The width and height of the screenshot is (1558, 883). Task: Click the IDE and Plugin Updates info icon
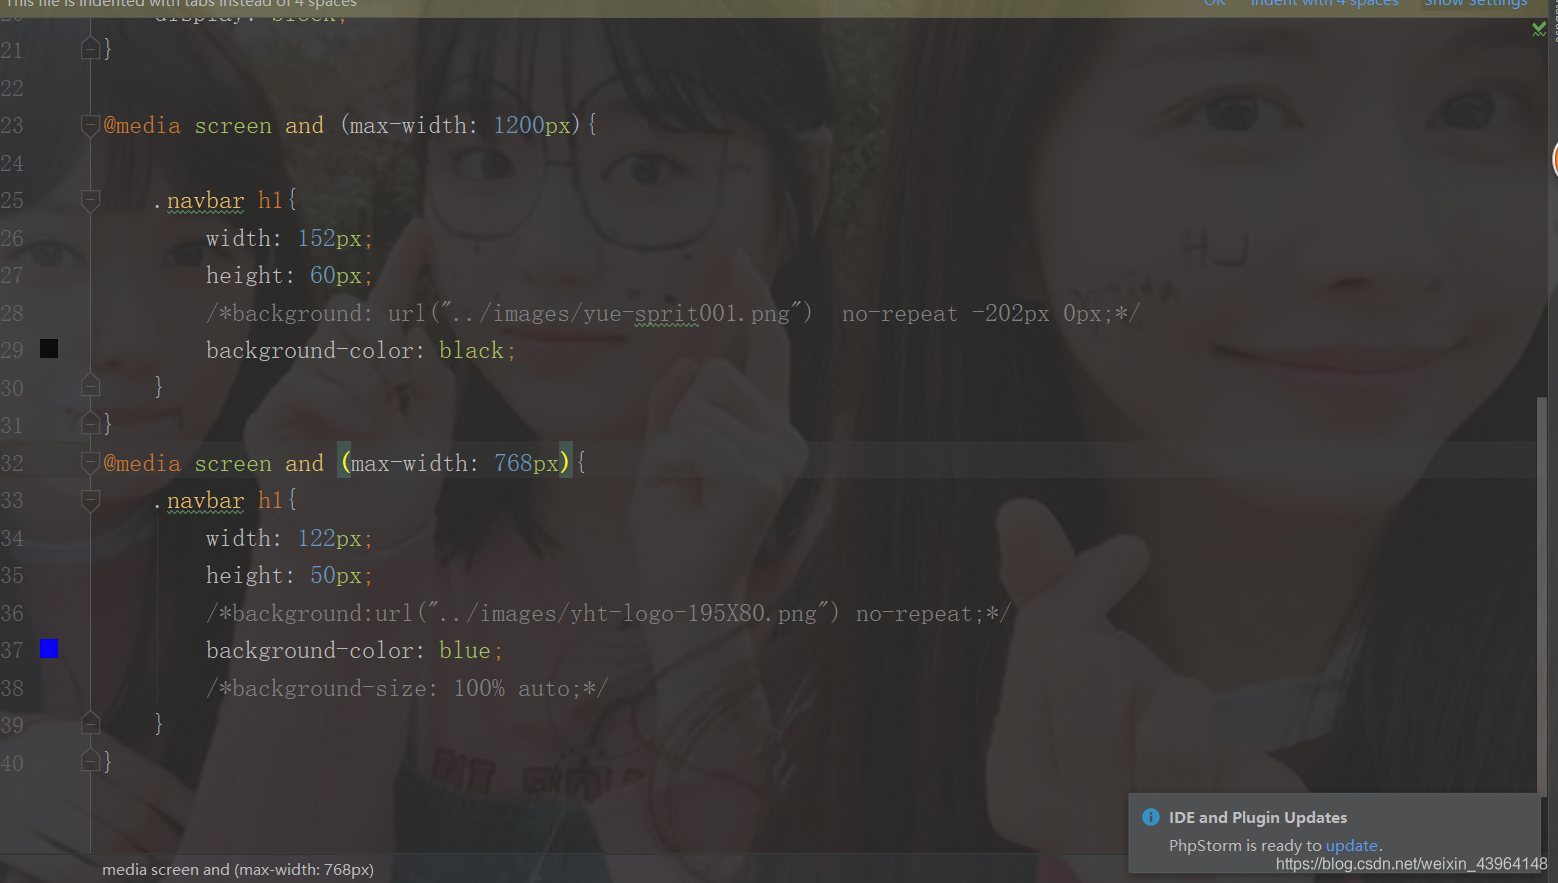pos(1151,817)
